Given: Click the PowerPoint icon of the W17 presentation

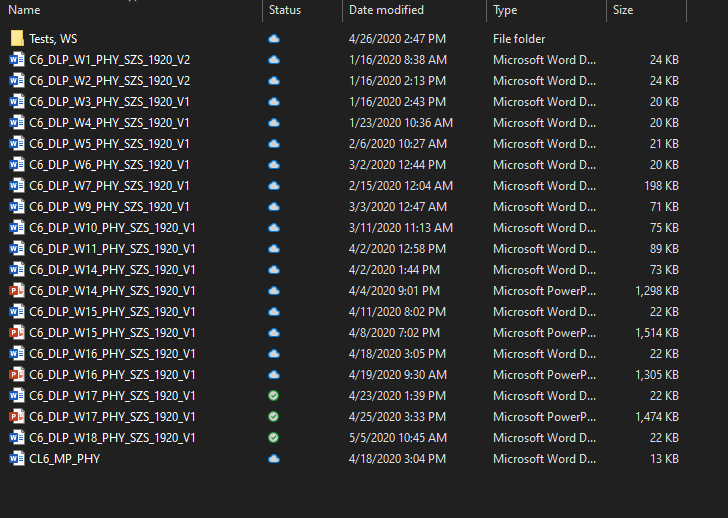Looking at the screenshot, I should pyautogui.click(x=17, y=416).
